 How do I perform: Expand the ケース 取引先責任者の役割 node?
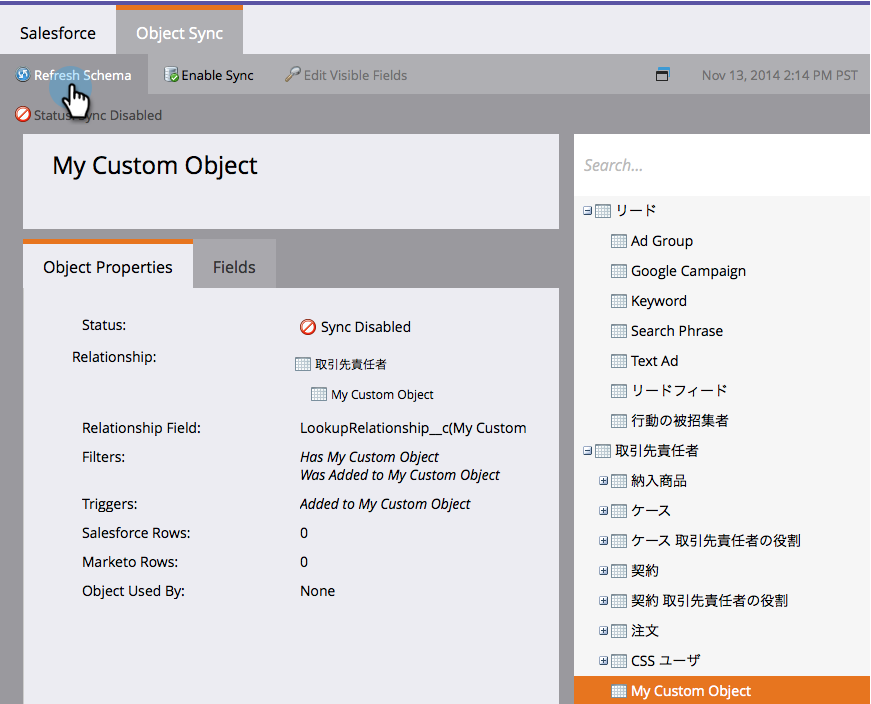point(603,541)
